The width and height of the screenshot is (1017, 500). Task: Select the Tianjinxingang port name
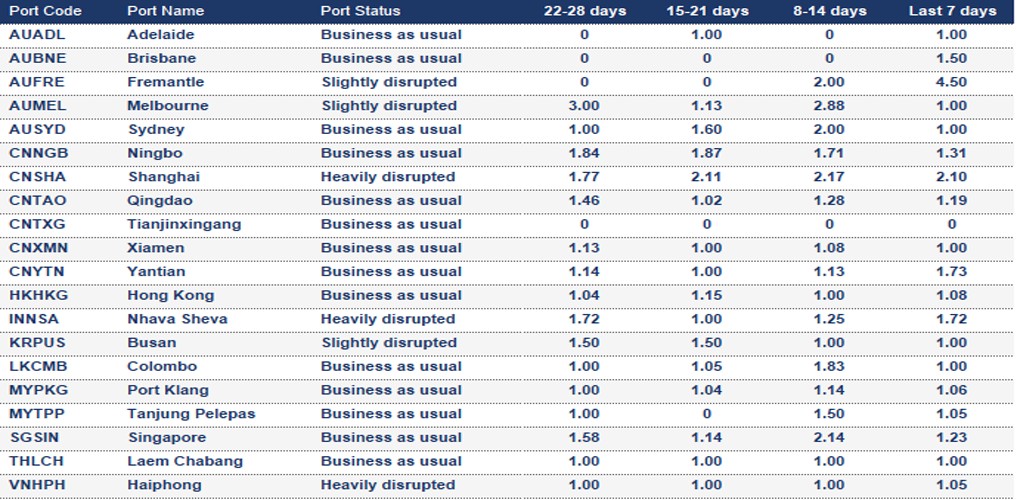click(x=184, y=224)
